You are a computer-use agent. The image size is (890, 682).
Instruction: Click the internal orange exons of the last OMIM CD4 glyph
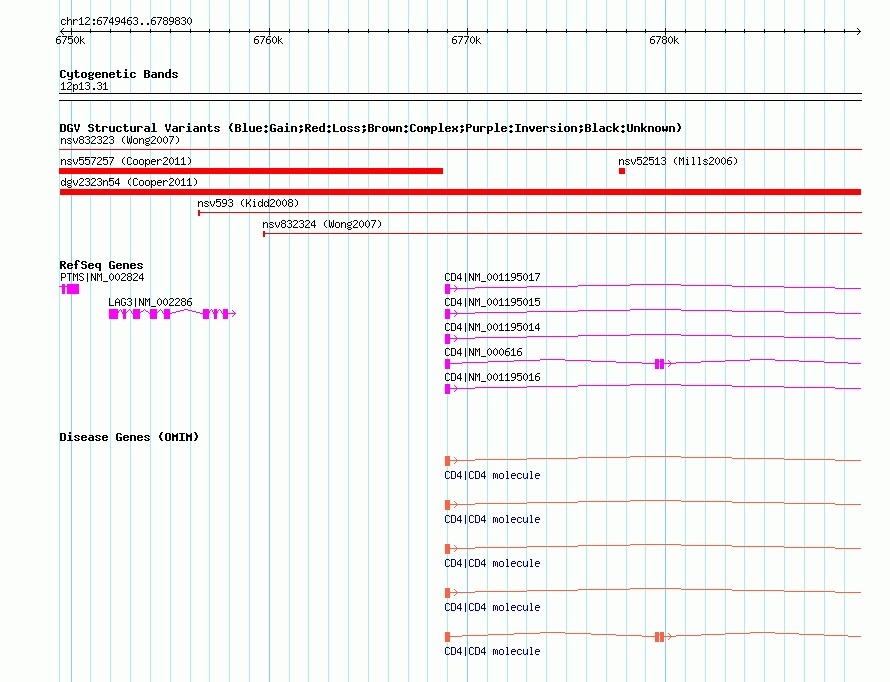click(659, 637)
